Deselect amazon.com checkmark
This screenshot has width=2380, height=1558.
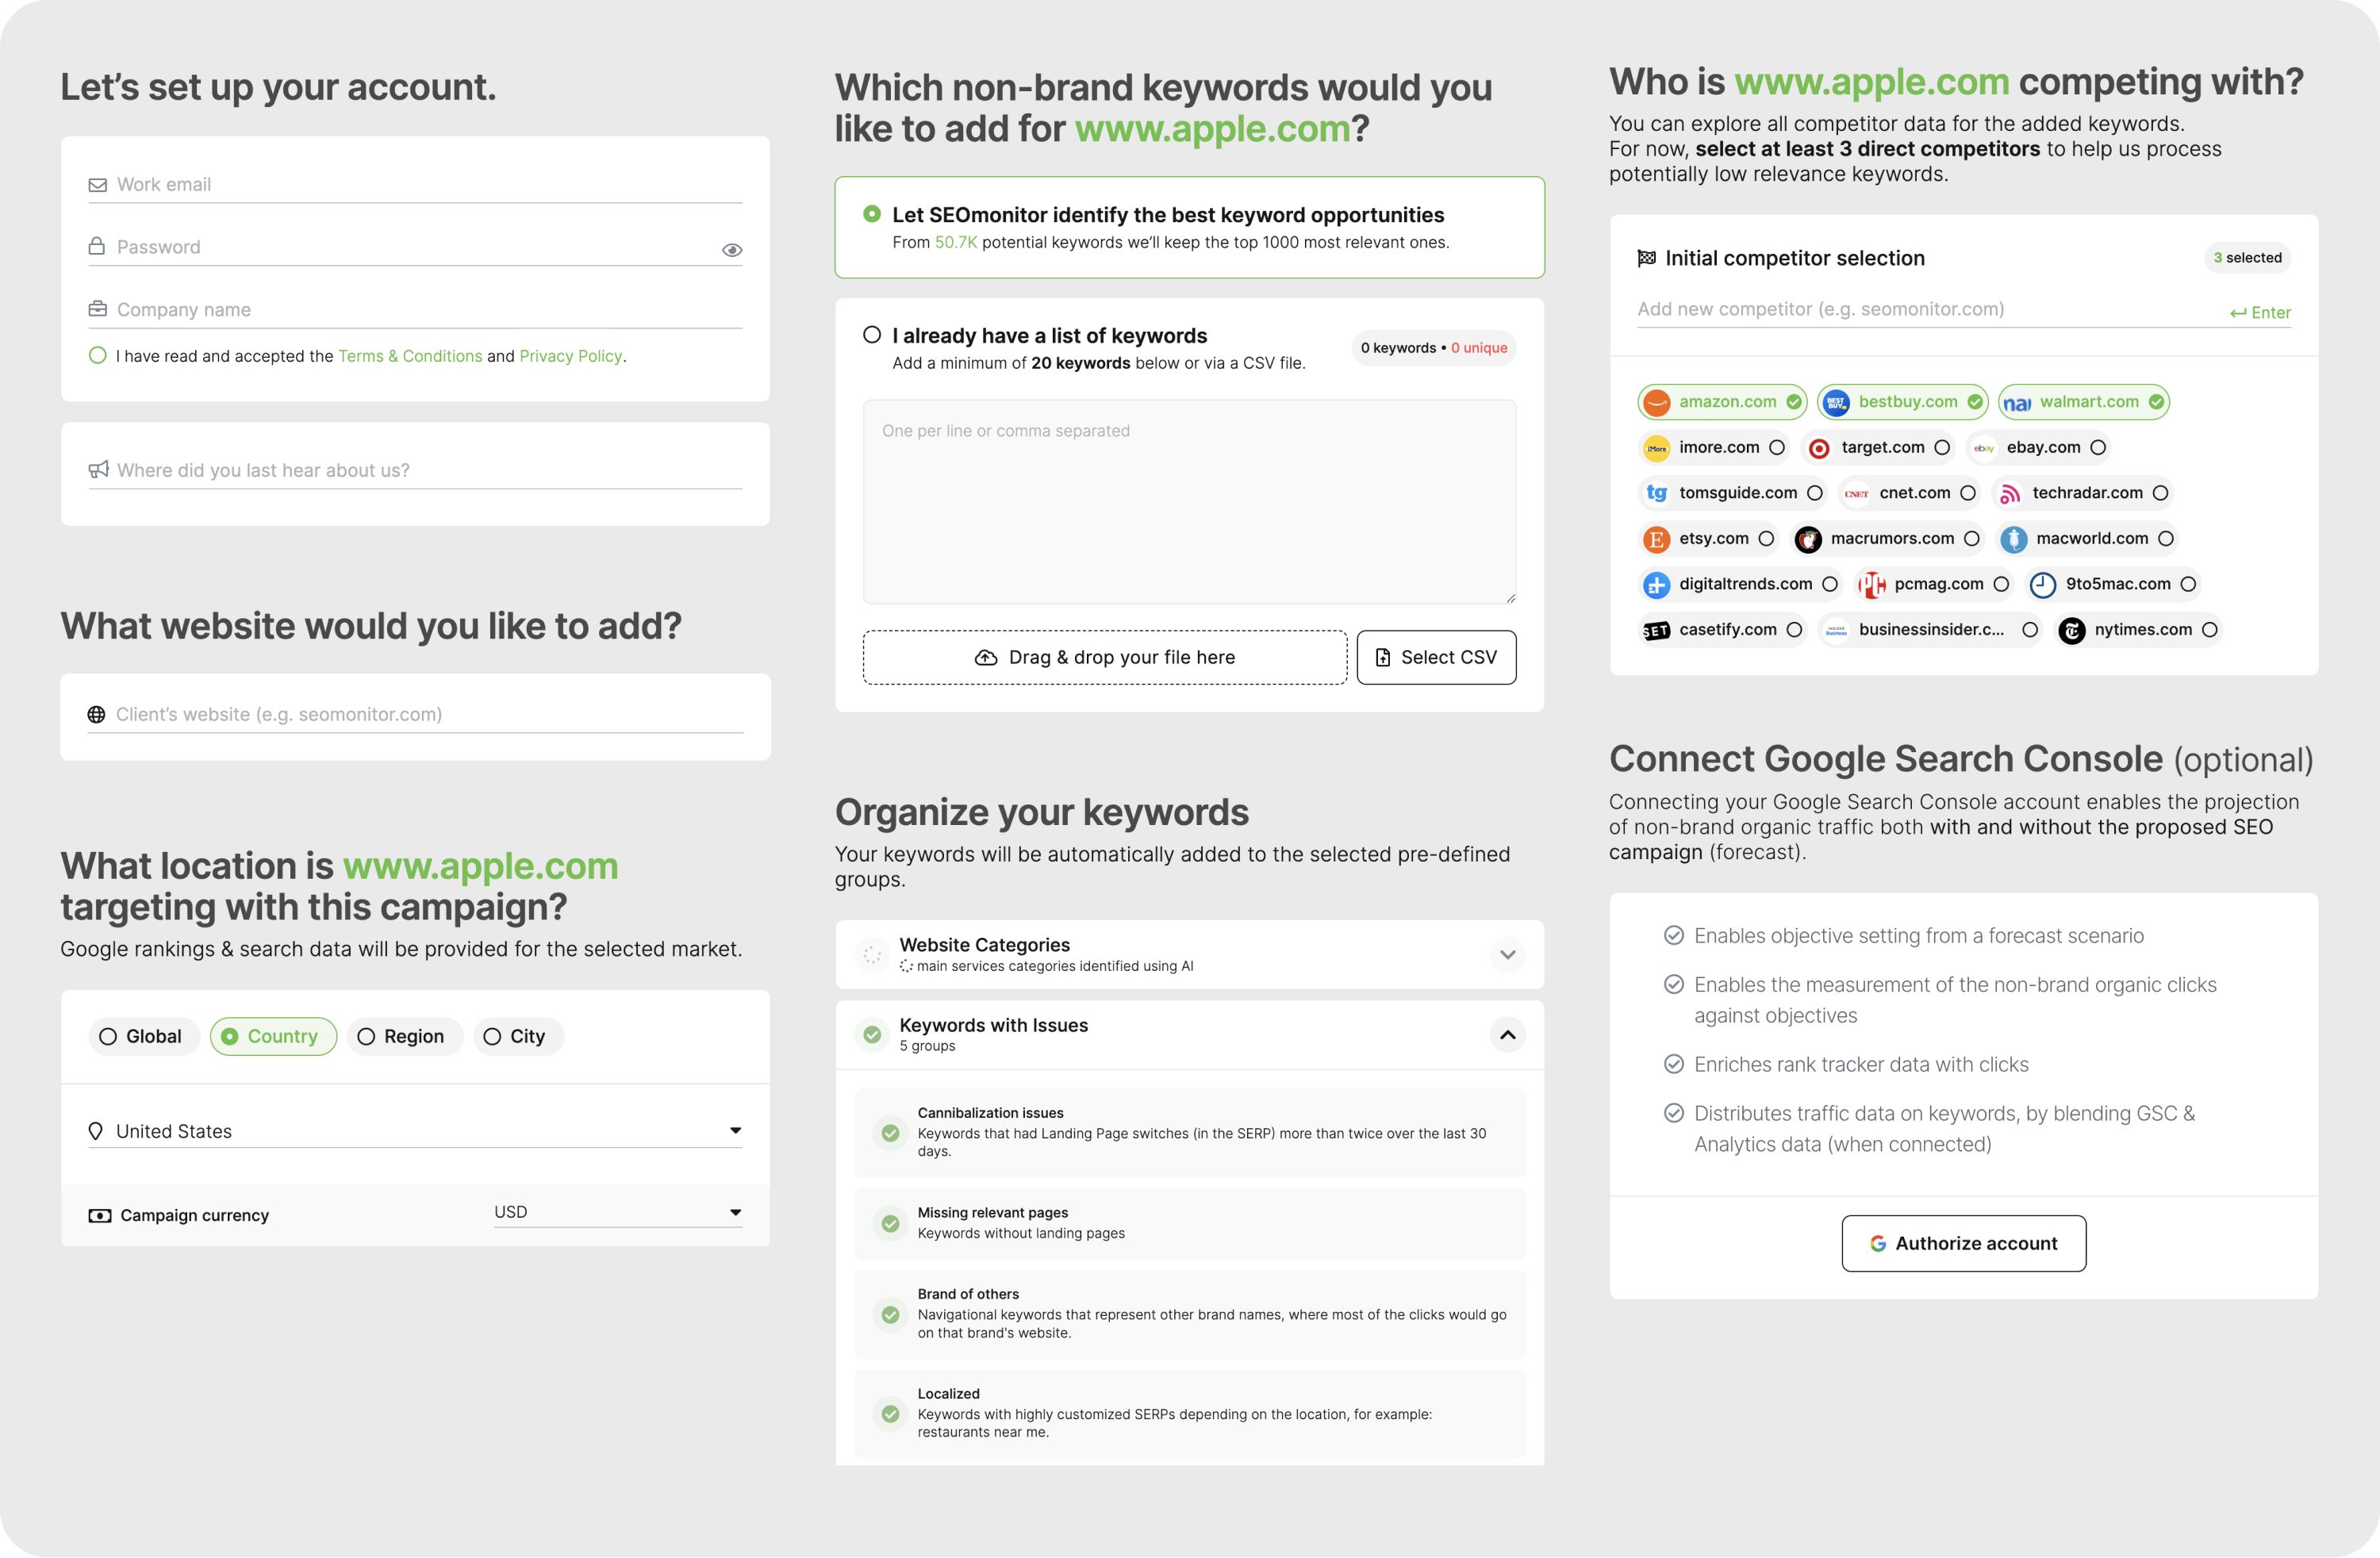(1794, 402)
